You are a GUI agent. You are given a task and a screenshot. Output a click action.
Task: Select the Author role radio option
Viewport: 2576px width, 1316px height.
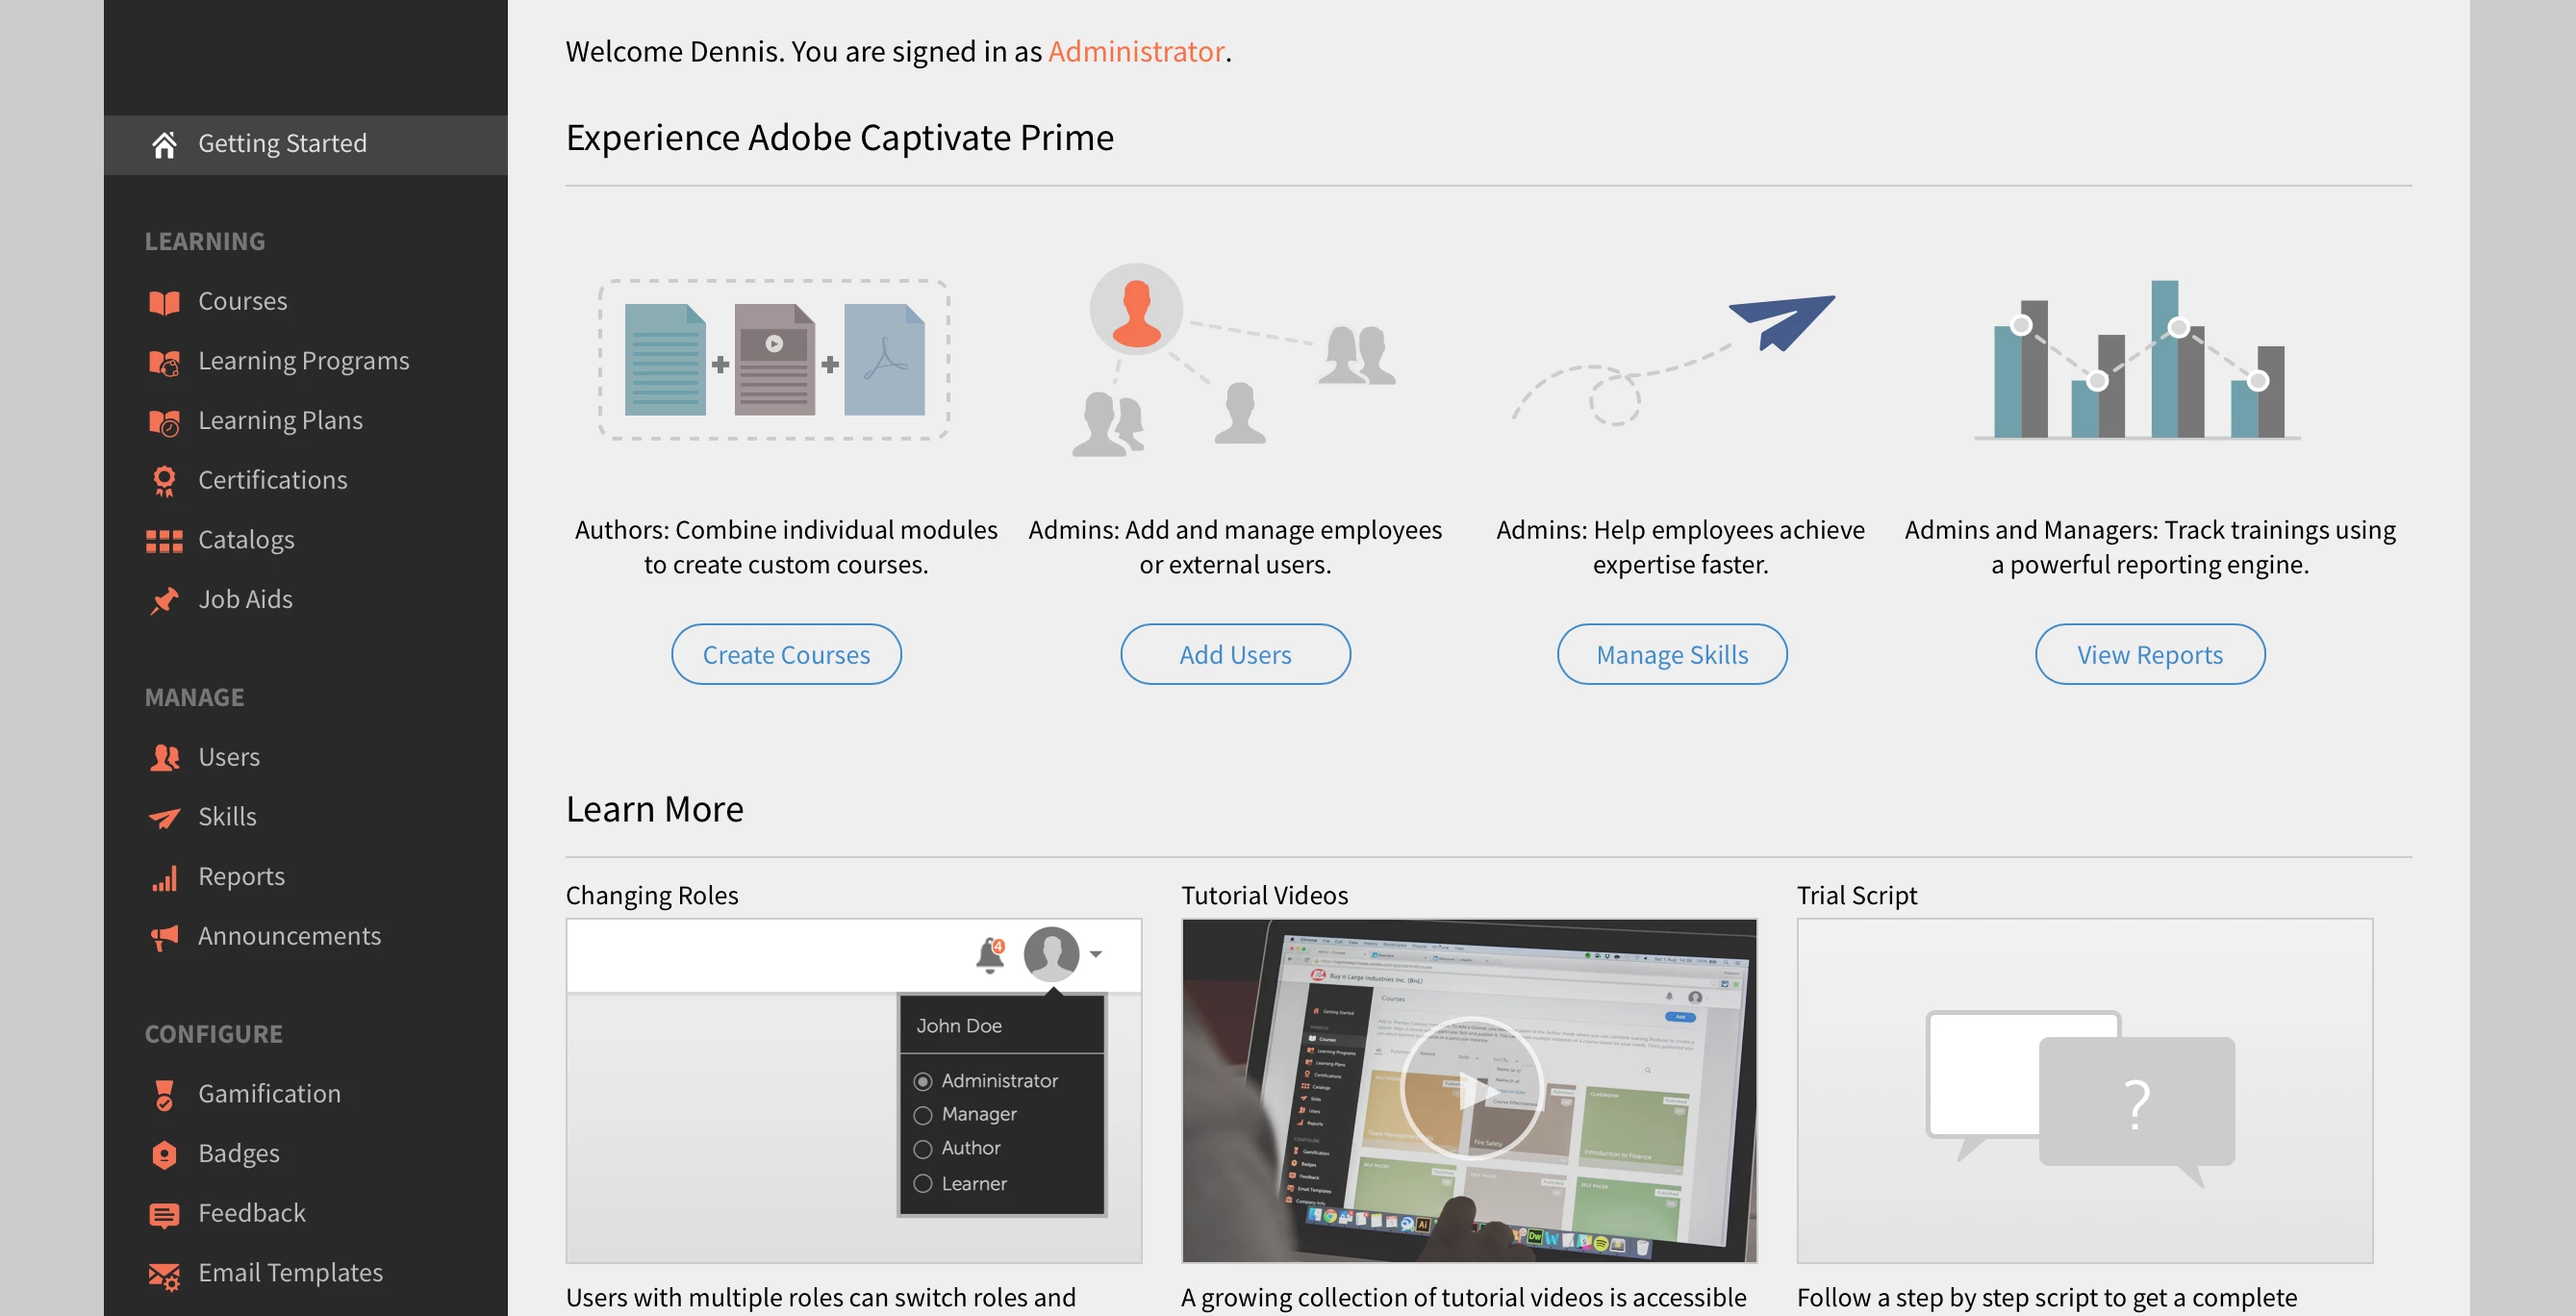coord(922,1149)
